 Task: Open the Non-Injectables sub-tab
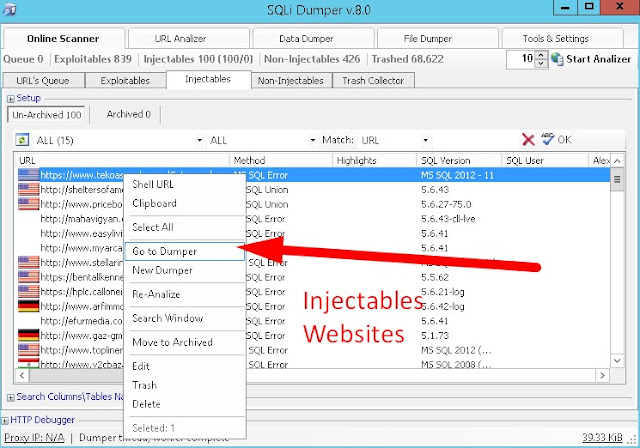coord(291,80)
